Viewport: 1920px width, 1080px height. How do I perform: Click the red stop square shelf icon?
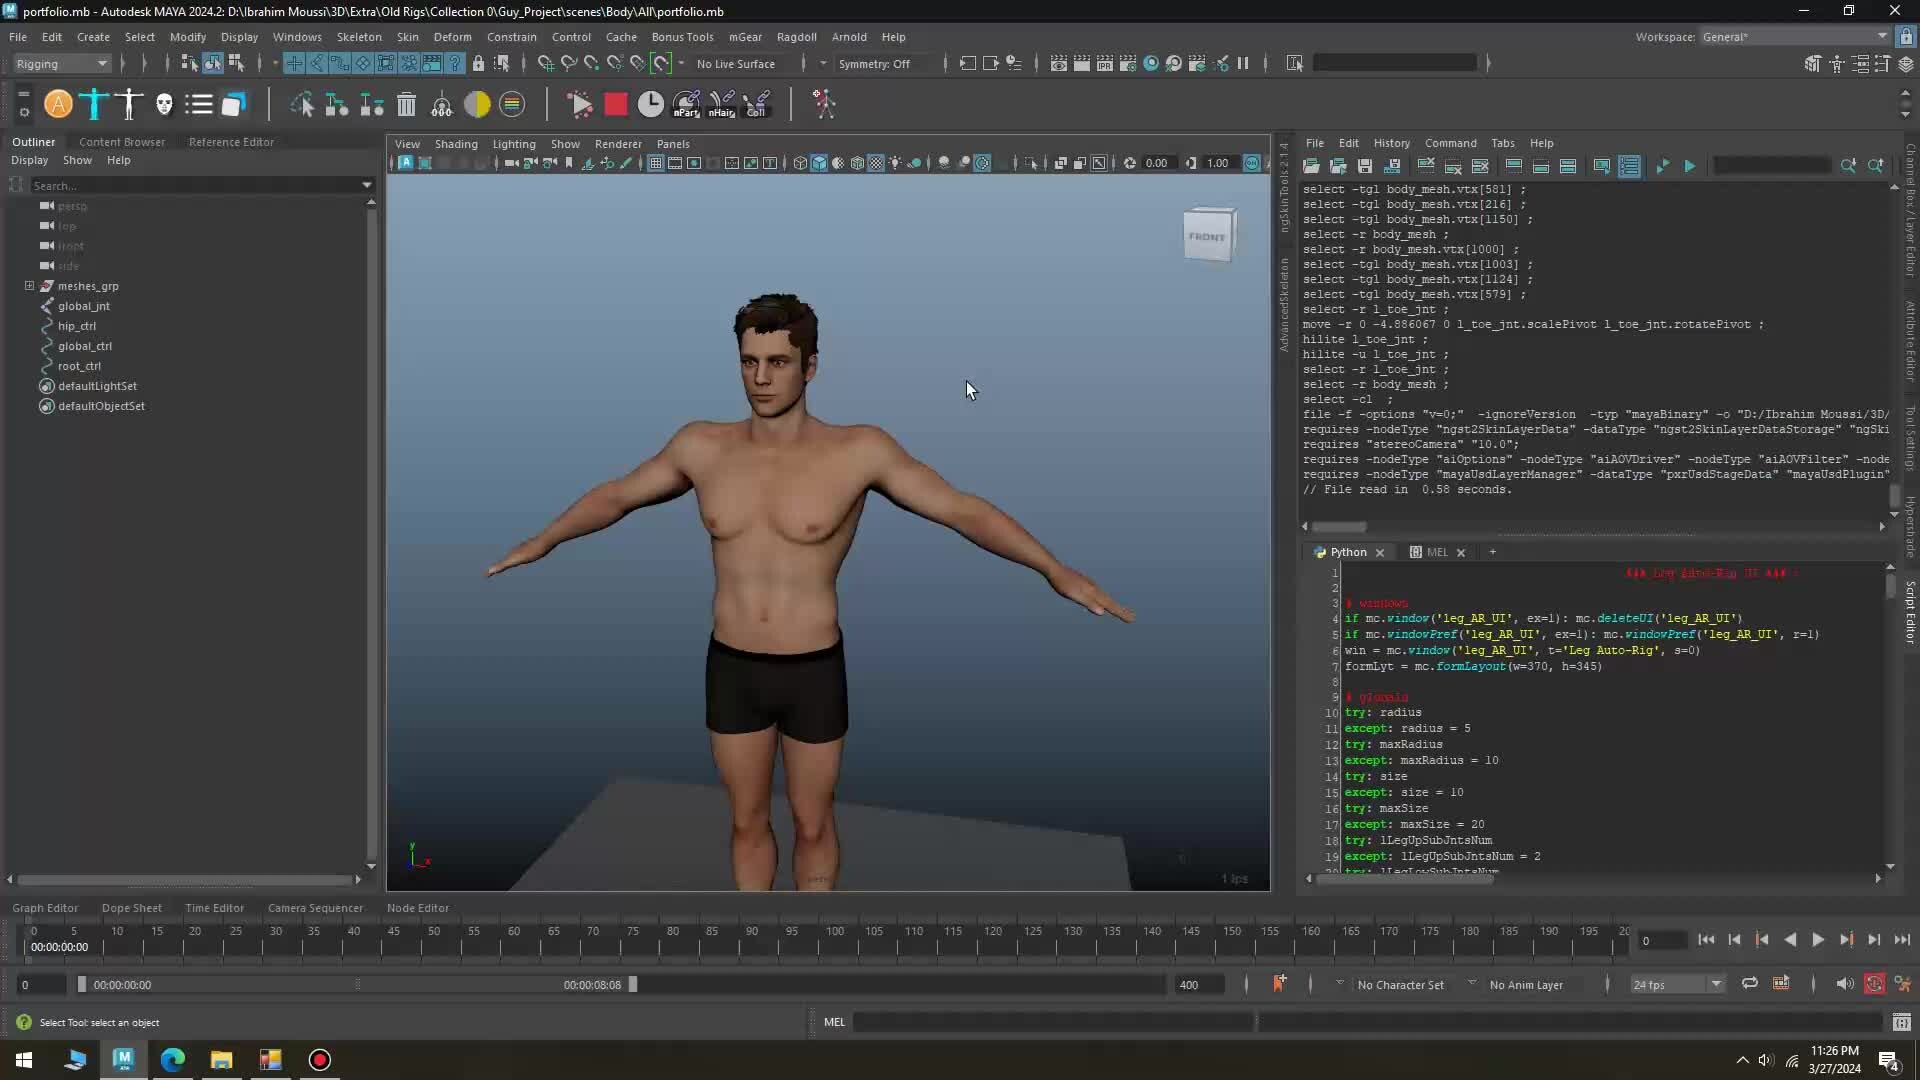tap(615, 105)
